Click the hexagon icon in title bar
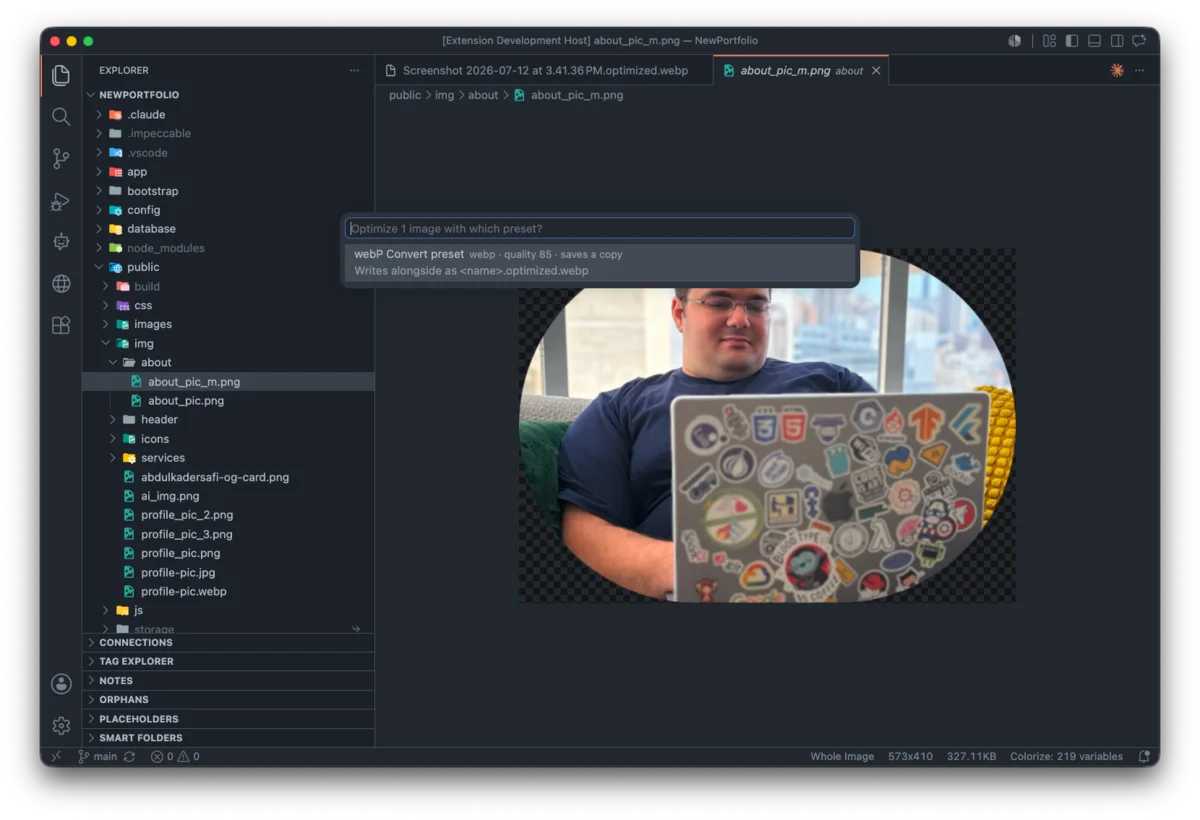The height and width of the screenshot is (820, 1200). click(x=1015, y=41)
